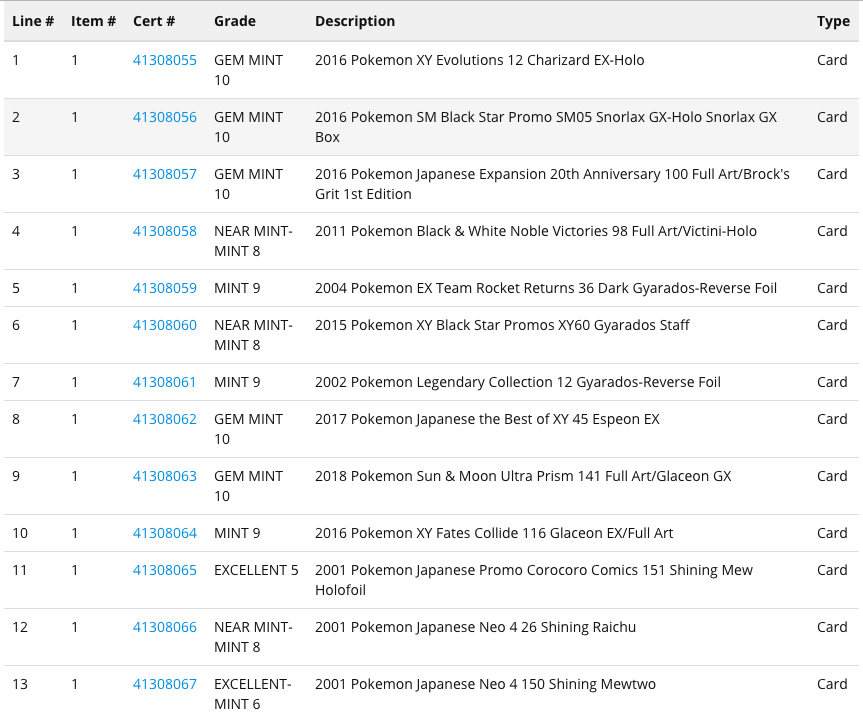
Task: Click NEAR MINT-MINT 8 grade for Gyarados Staff
Action: click(x=253, y=335)
